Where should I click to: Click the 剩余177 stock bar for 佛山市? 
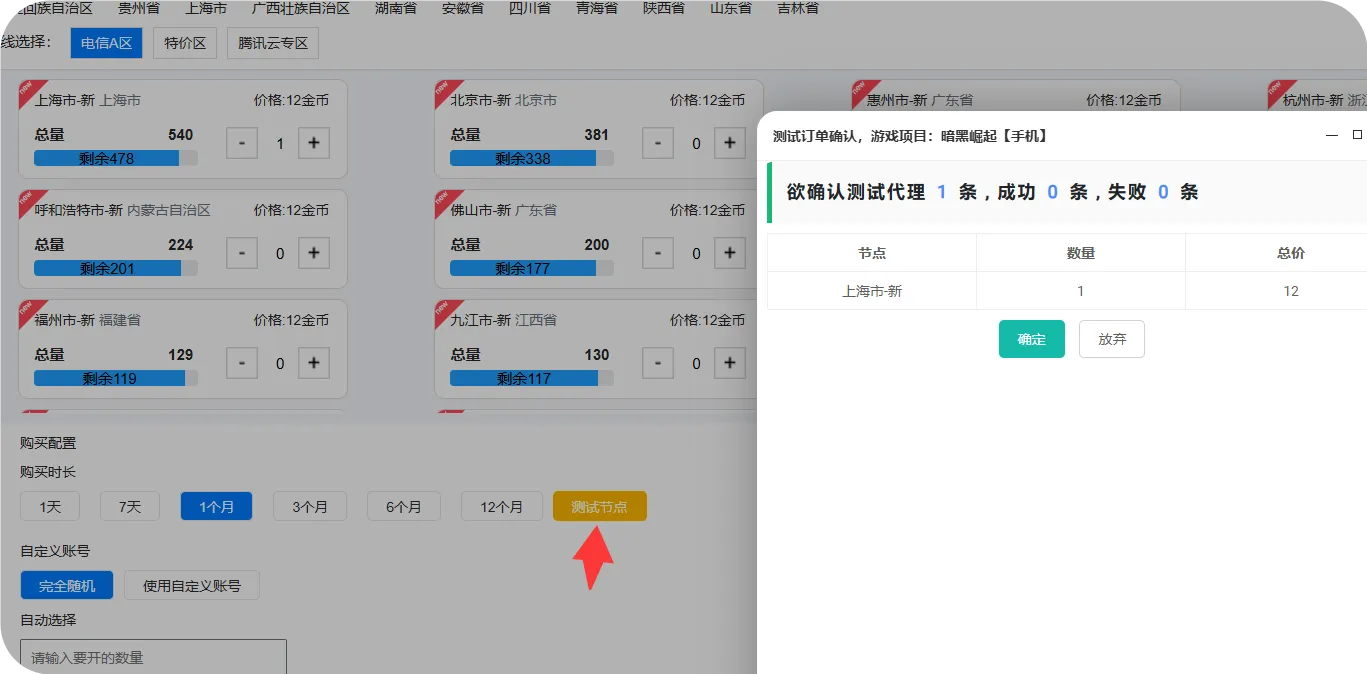[532, 268]
